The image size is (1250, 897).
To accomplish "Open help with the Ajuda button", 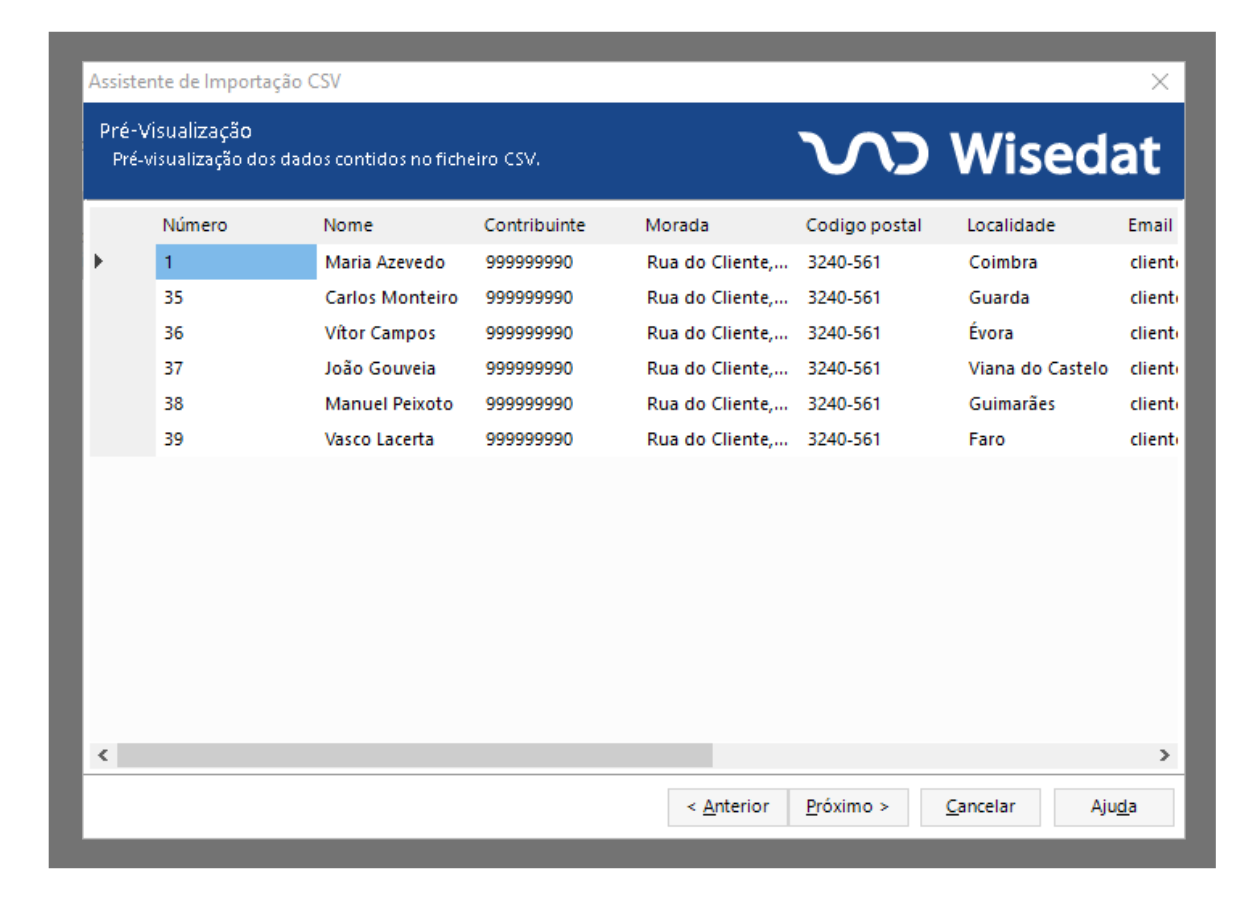I will tap(1113, 807).
